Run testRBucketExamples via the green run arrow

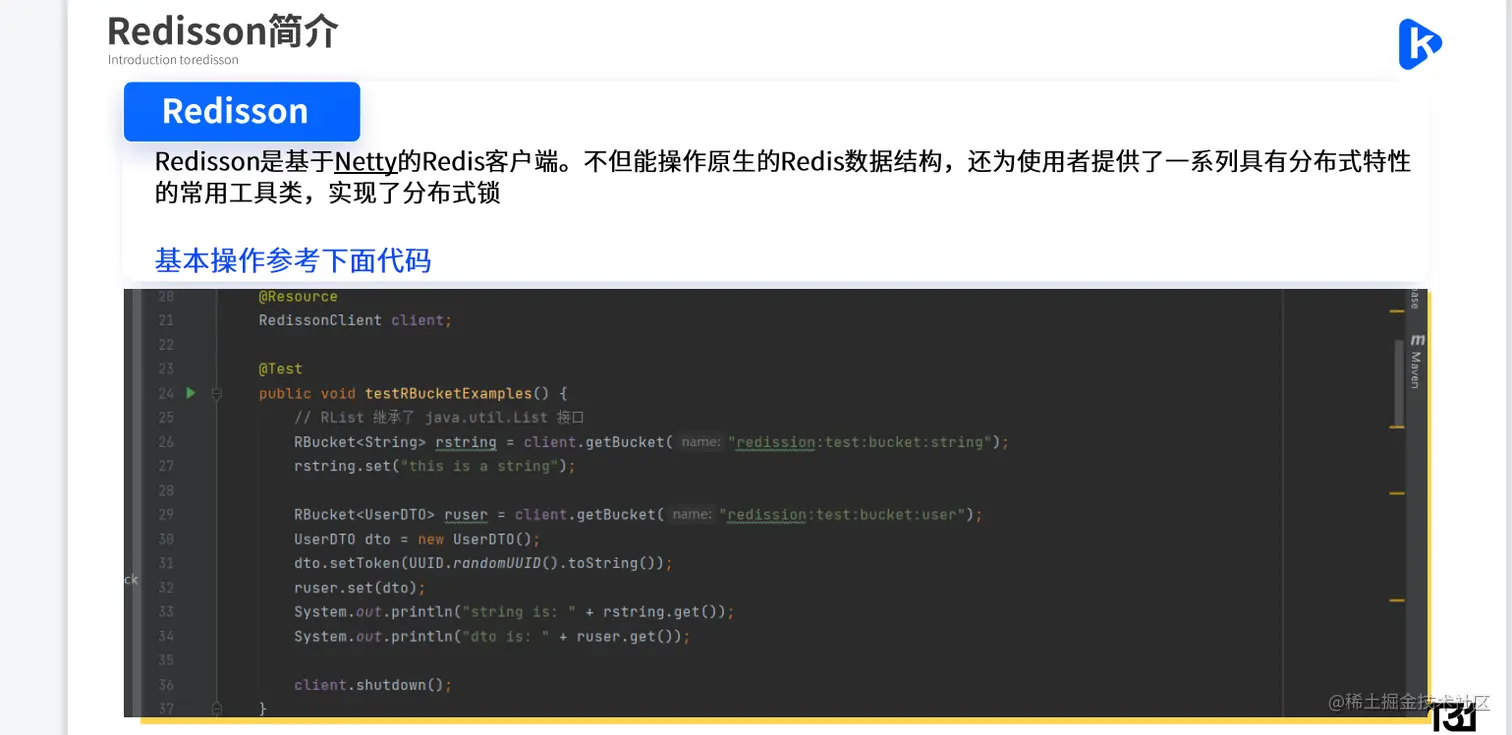pos(191,393)
